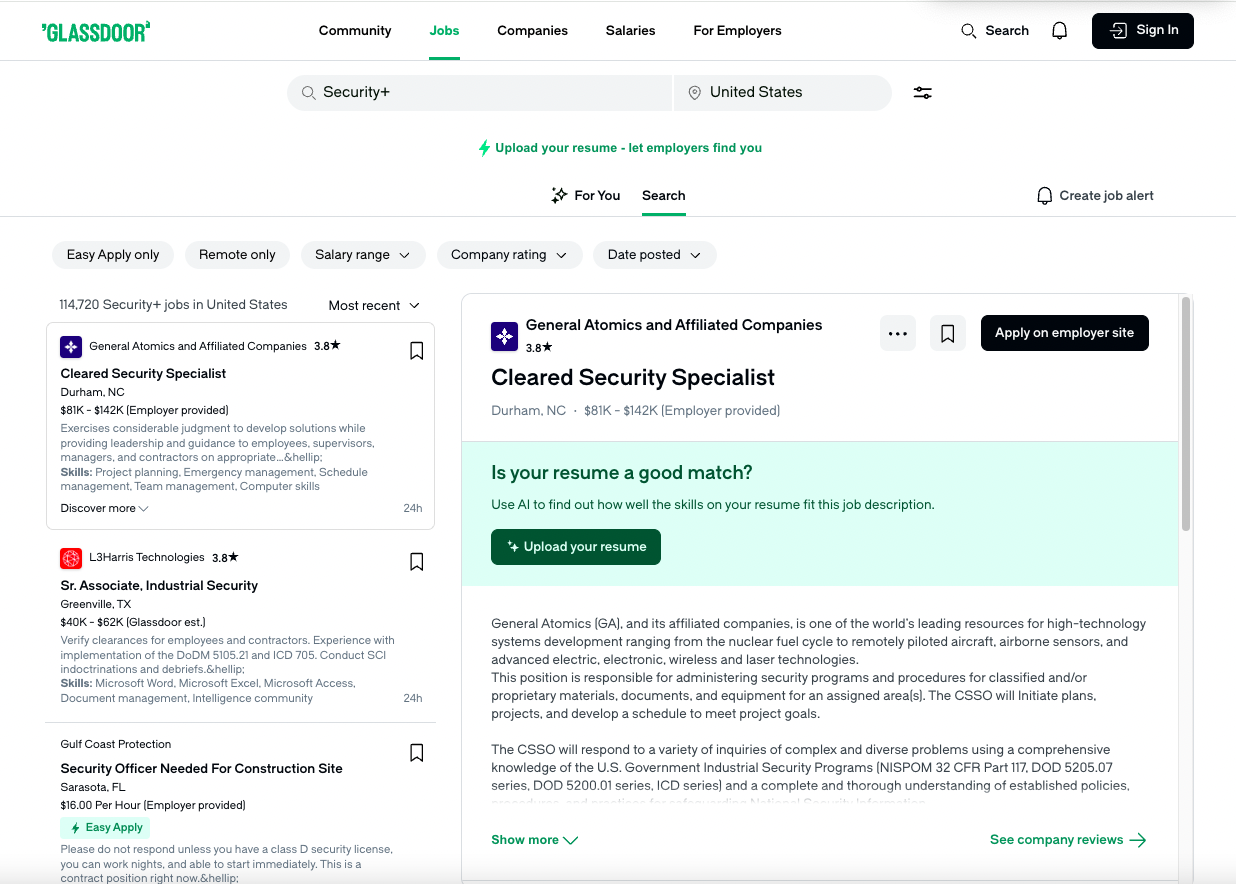
Task: Enable the Easy Apply only filter
Action: point(112,254)
